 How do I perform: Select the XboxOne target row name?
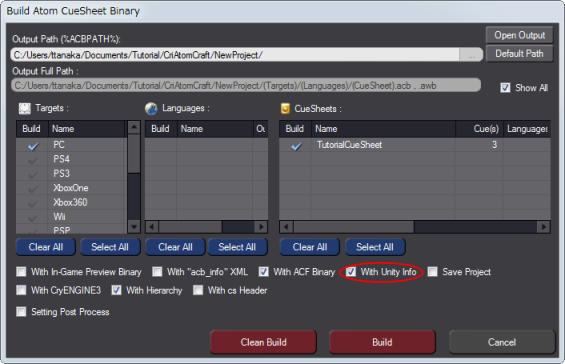(x=71, y=188)
